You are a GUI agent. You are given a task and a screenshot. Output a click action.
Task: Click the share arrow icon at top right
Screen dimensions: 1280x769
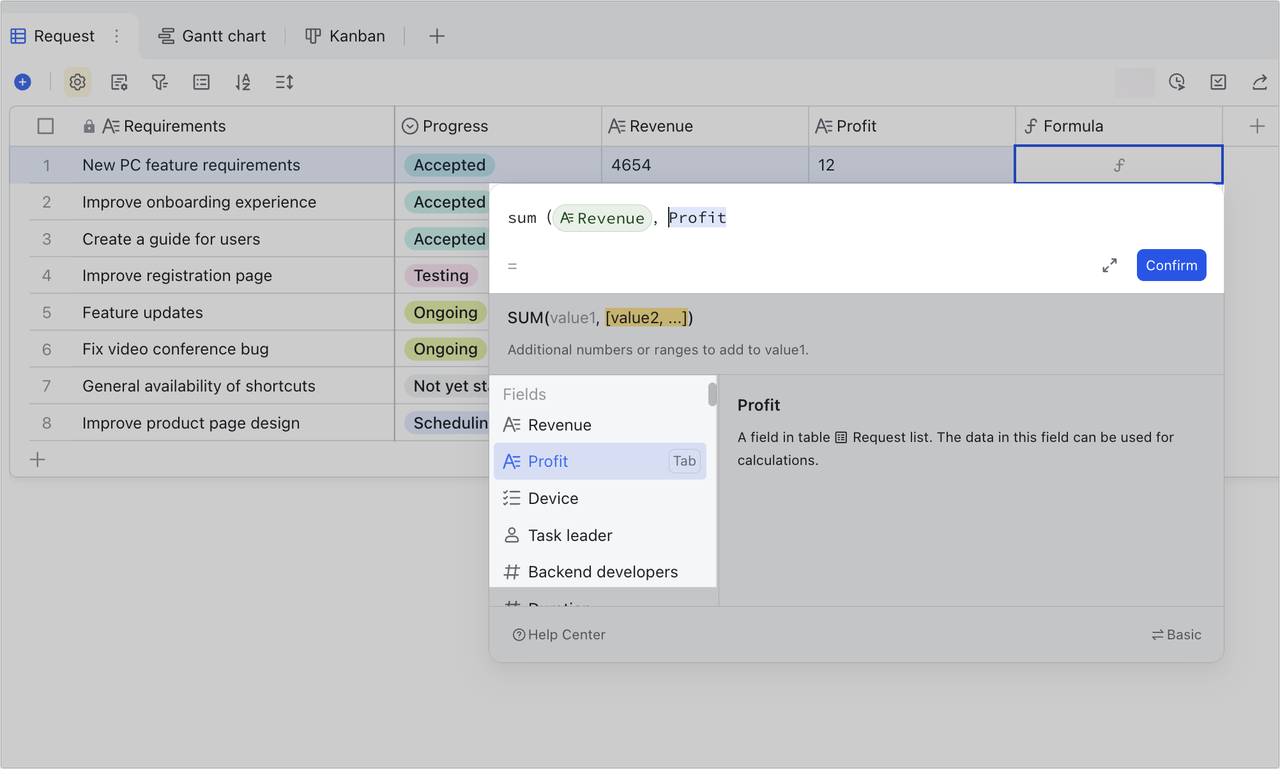coord(1259,82)
